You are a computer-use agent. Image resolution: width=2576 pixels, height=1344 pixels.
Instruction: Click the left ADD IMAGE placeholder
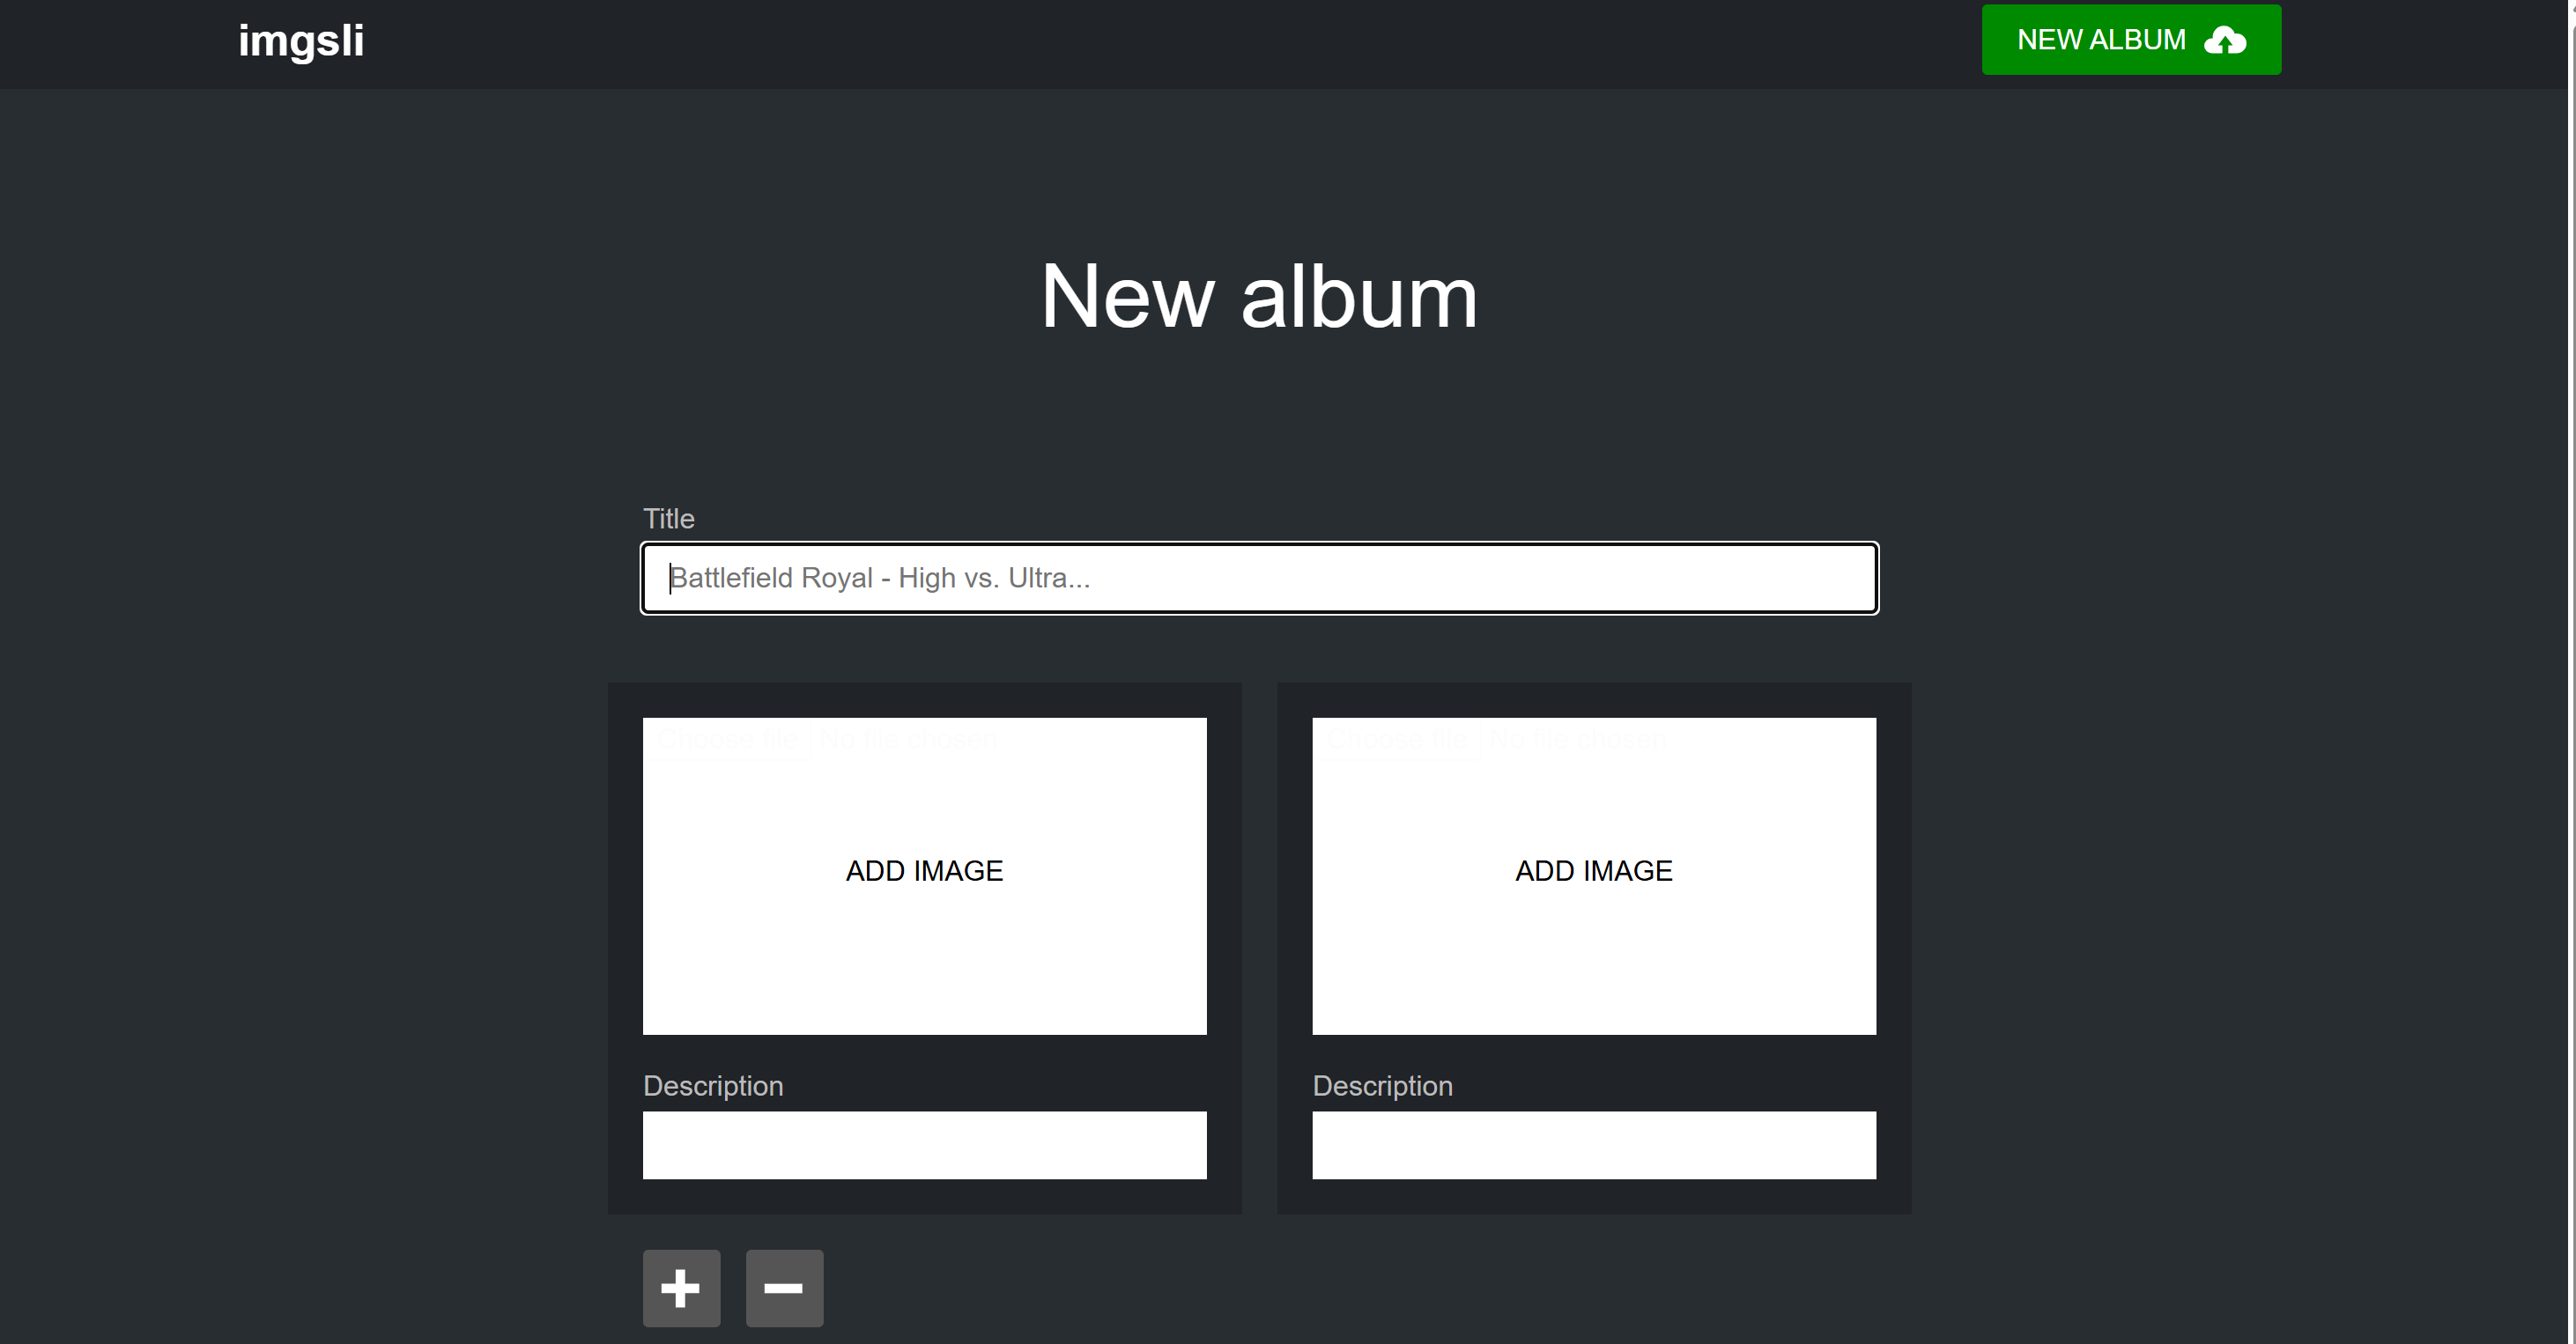923,871
